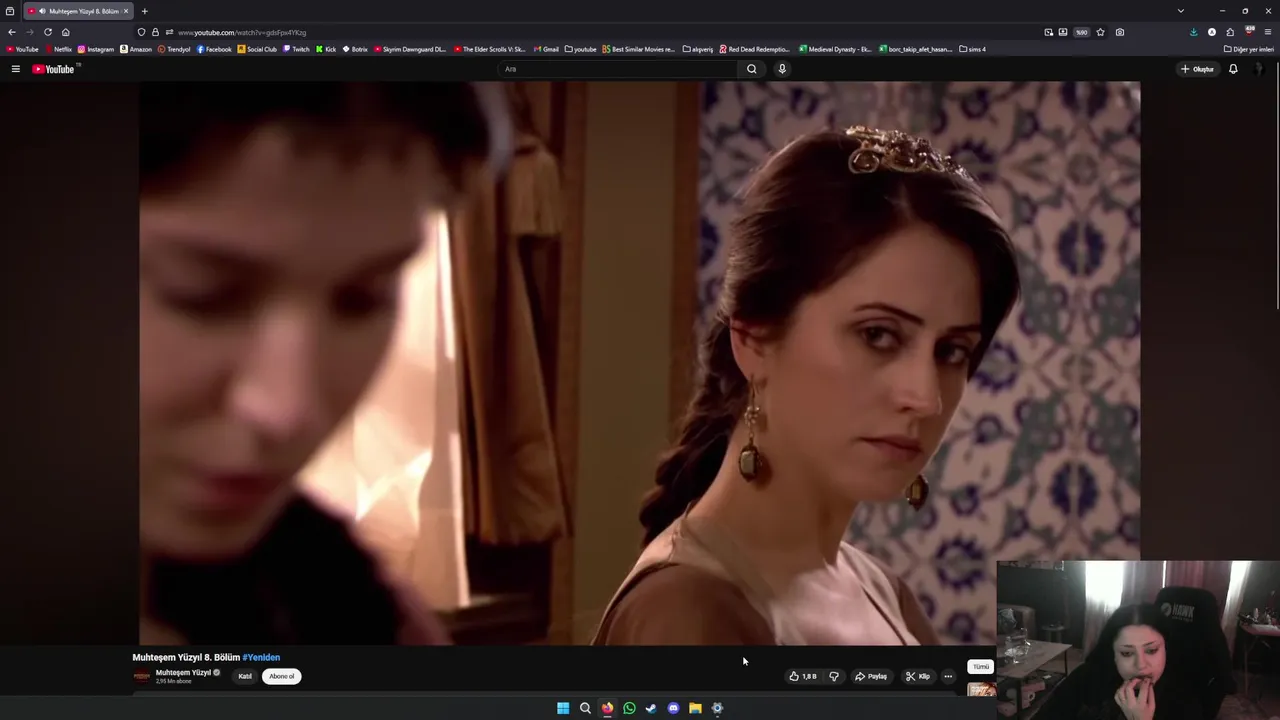The image size is (1280, 720).
Task: Open Discord from taskbar
Action: (x=673, y=708)
